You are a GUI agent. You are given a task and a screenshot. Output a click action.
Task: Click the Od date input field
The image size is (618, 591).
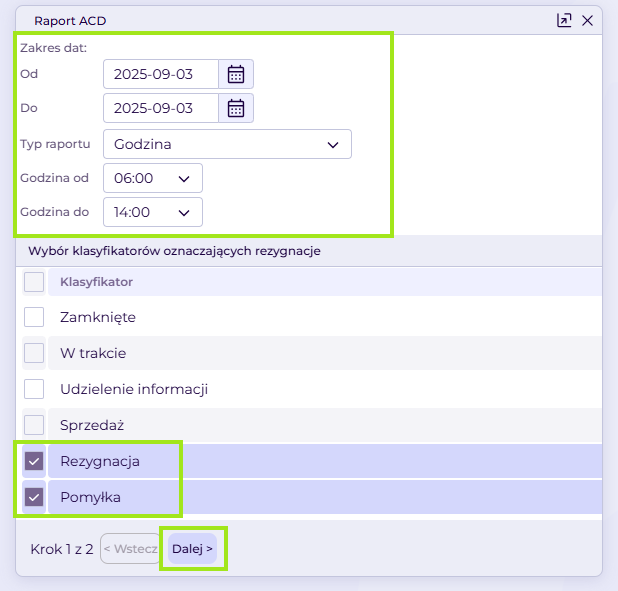coord(161,74)
